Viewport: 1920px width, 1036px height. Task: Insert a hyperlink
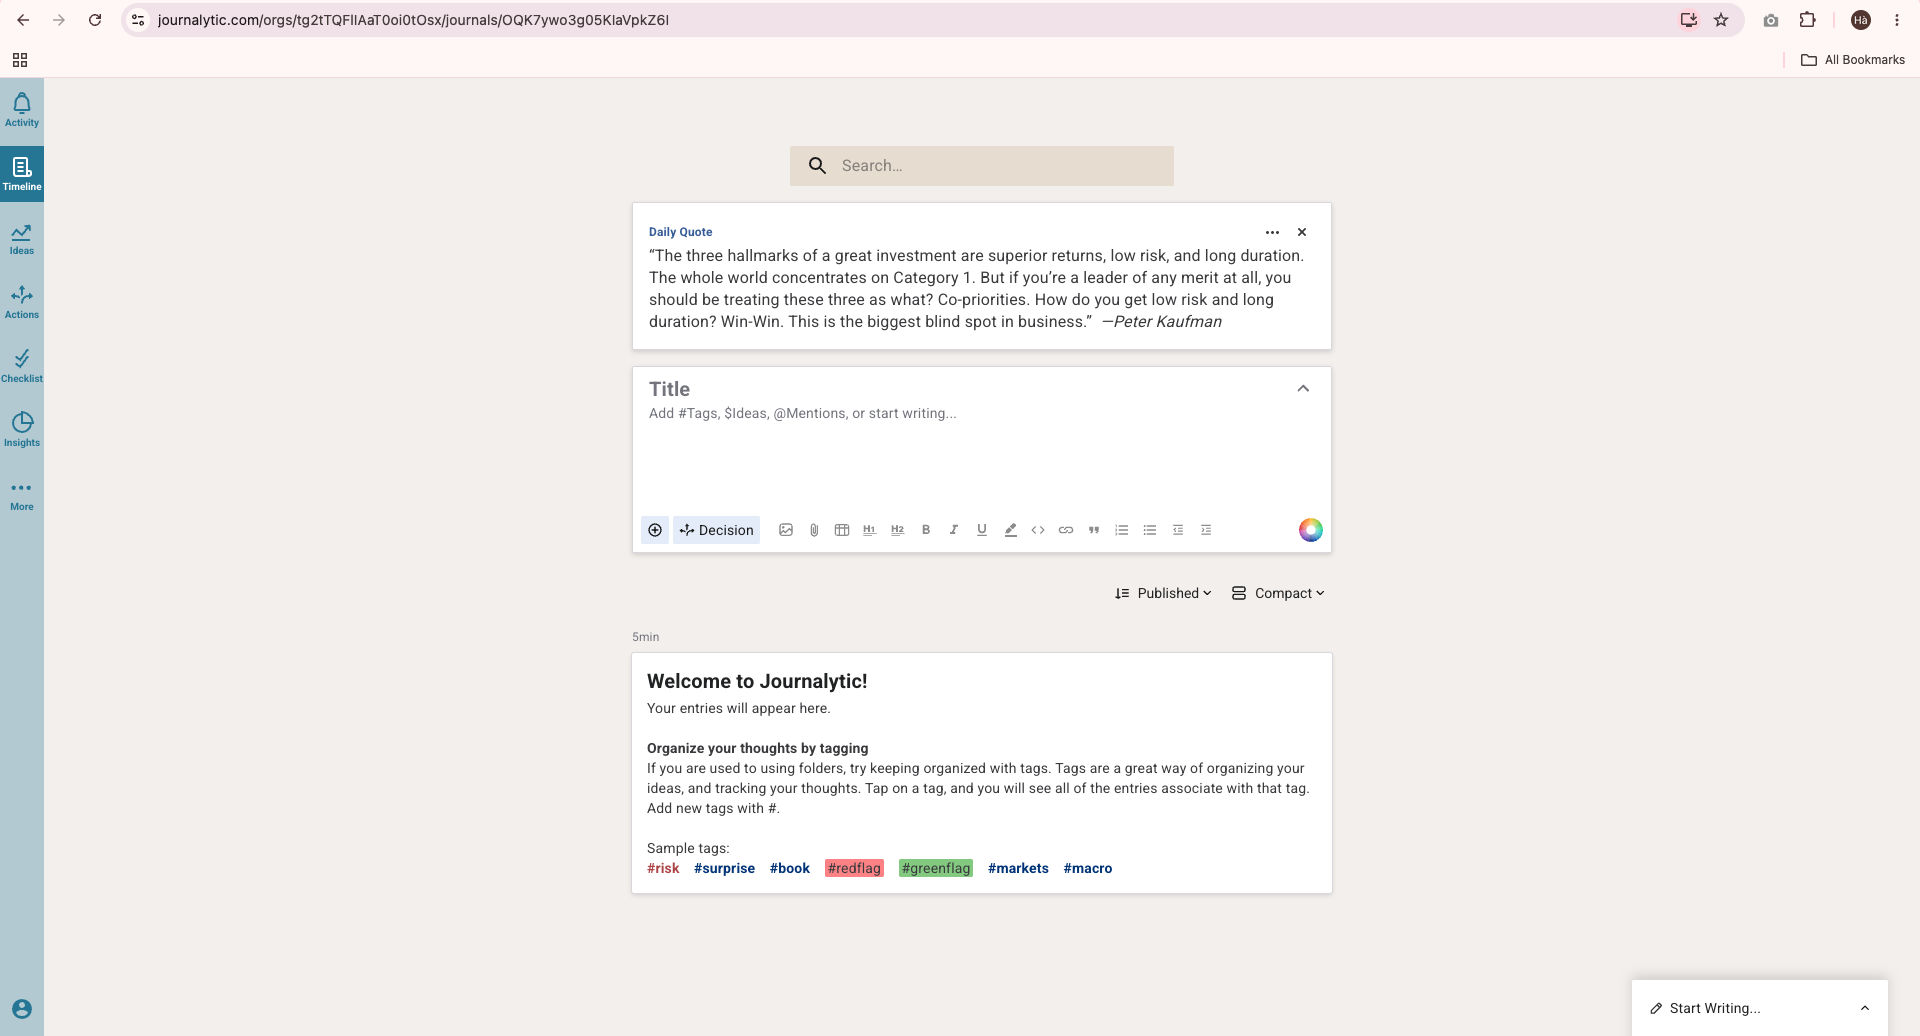pos(1066,530)
